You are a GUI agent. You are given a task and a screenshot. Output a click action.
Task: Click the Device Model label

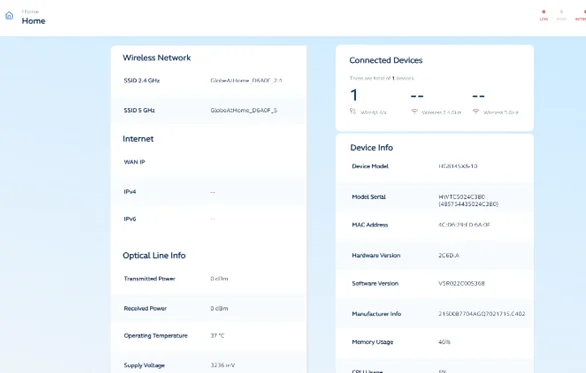pyautogui.click(x=370, y=166)
